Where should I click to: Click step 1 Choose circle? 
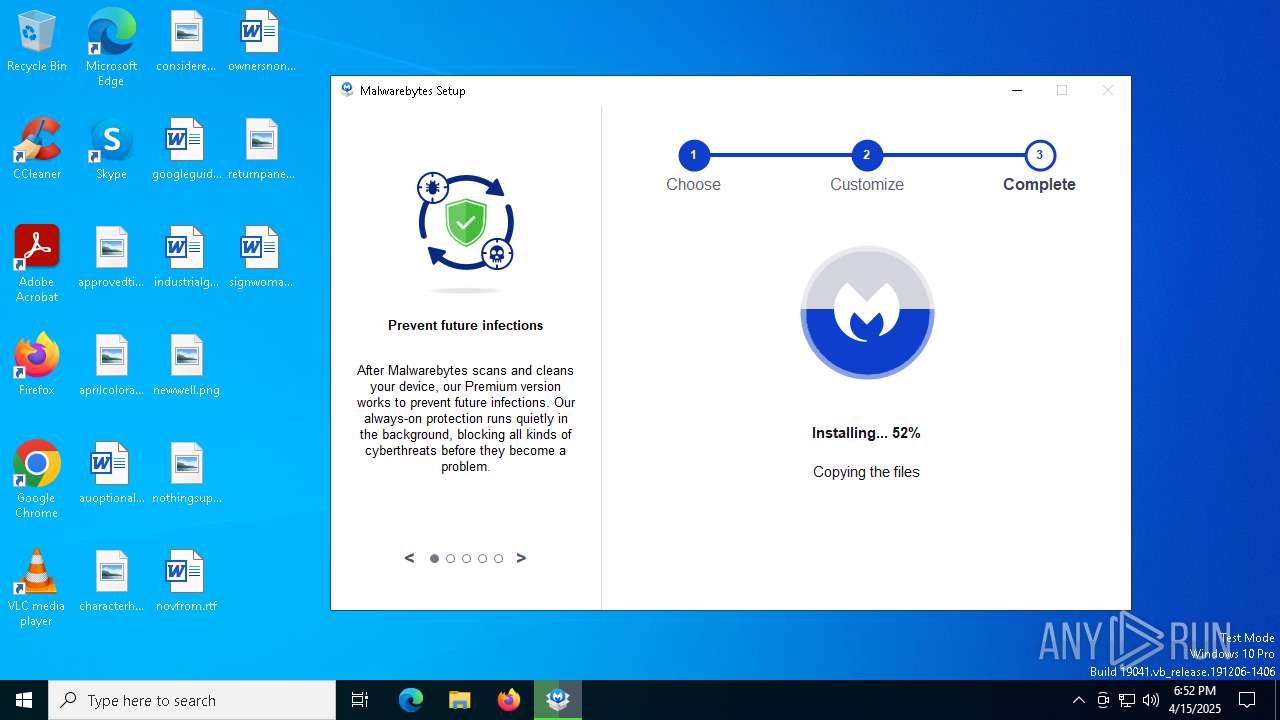(693, 155)
